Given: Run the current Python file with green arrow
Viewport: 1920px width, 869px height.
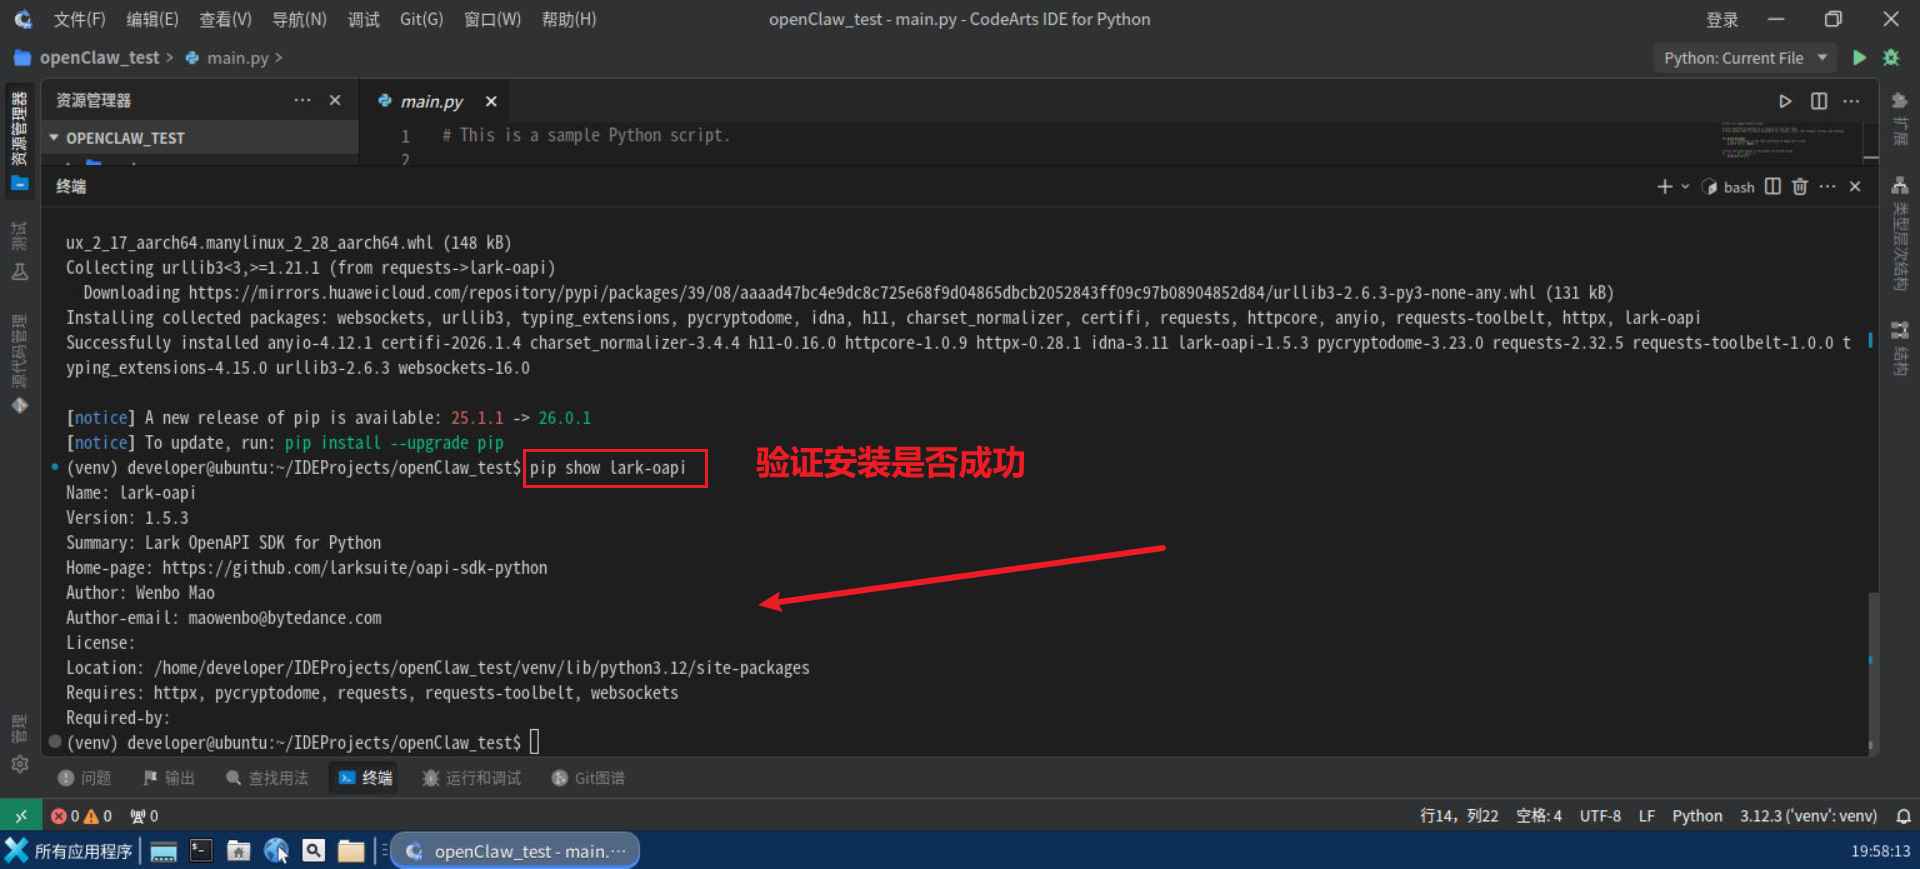Looking at the screenshot, I should [x=1859, y=58].
